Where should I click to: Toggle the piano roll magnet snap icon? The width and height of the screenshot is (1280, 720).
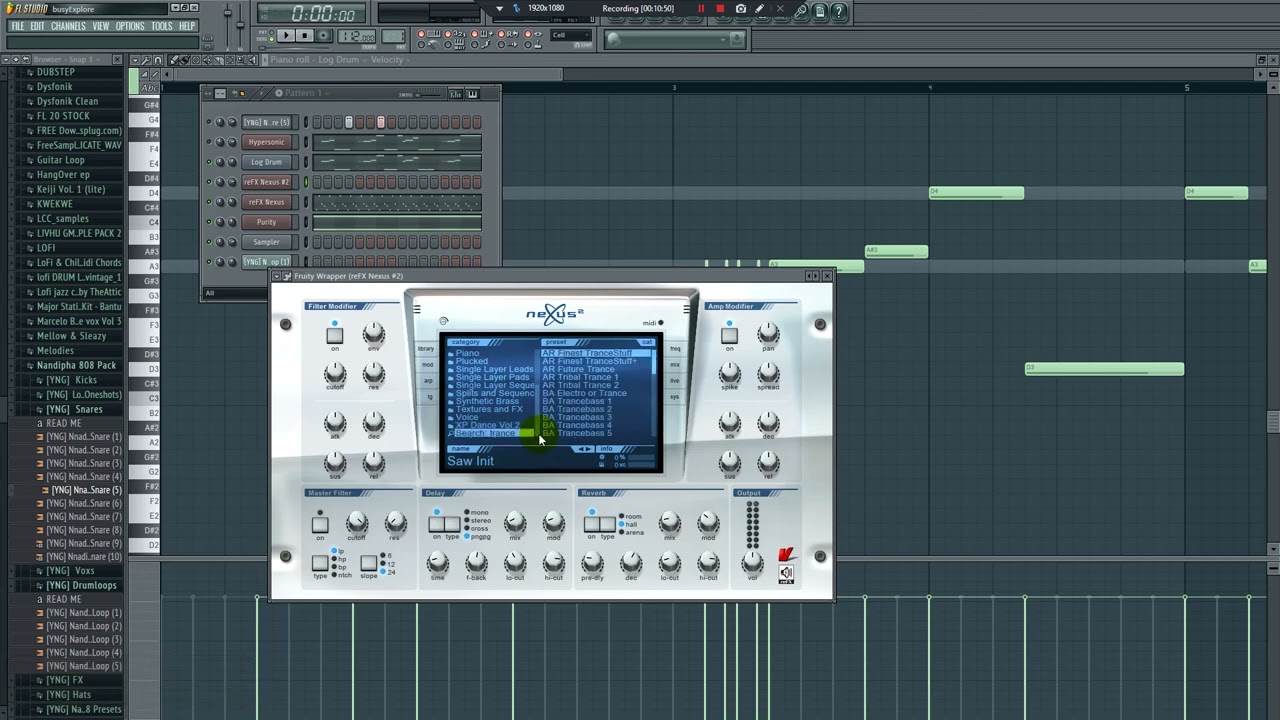click(x=158, y=60)
